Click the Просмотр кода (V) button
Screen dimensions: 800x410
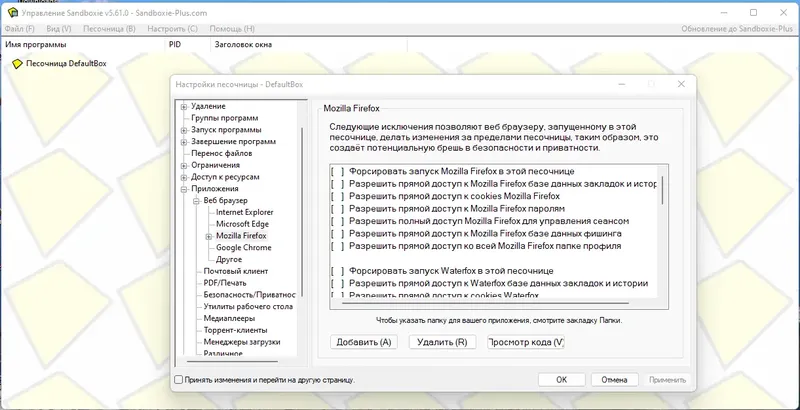tap(526, 342)
